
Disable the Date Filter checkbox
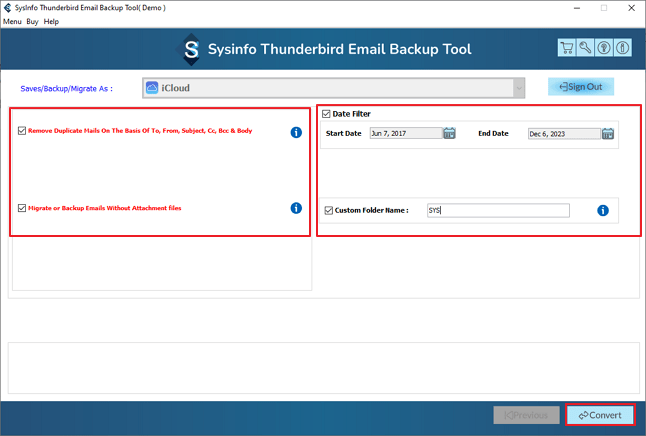[x=327, y=114]
